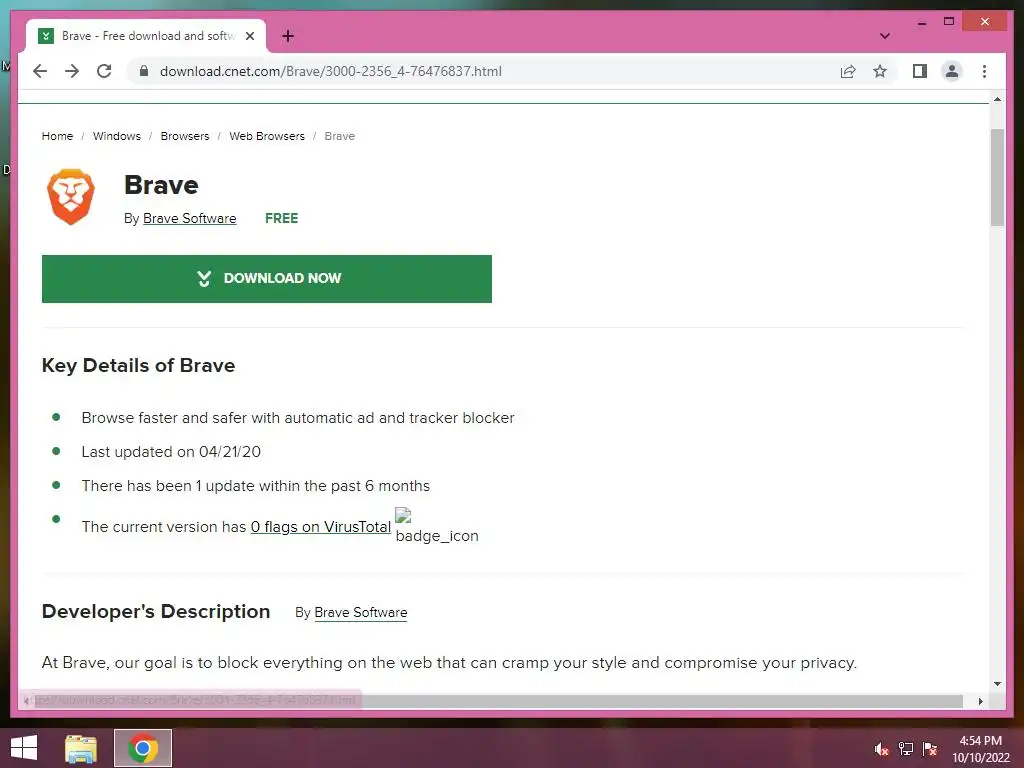The image size is (1024, 768).
Task: Expand the tab search dropdown
Action: coord(884,36)
